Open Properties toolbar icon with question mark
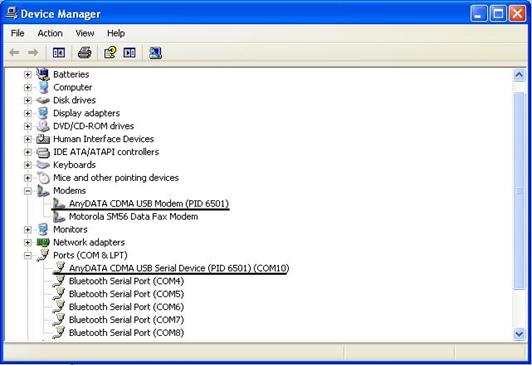Viewport: 532px width, 365px height. pos(110,53)
